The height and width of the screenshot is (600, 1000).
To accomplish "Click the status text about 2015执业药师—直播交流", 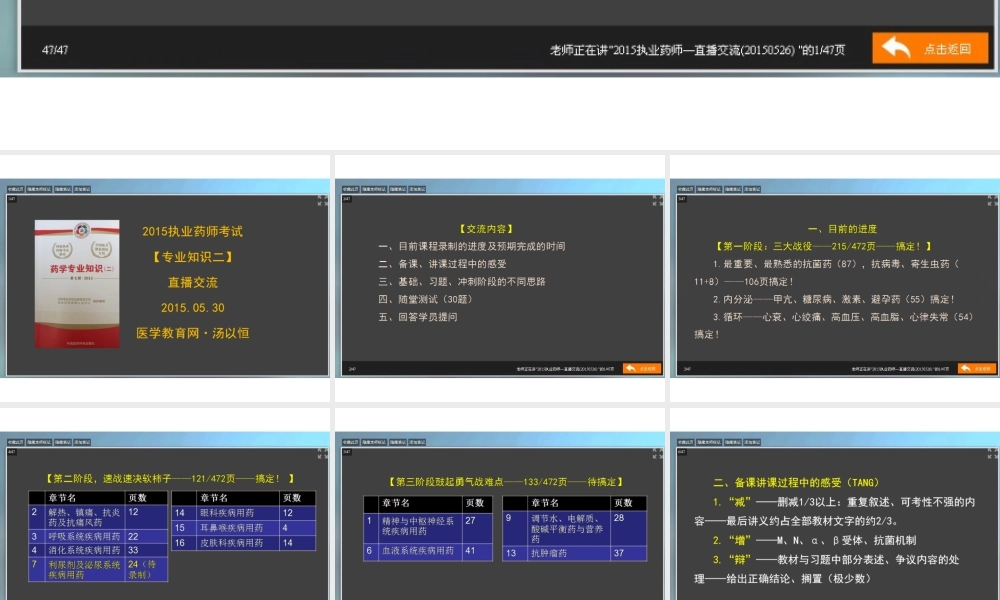I will point(697,50).
